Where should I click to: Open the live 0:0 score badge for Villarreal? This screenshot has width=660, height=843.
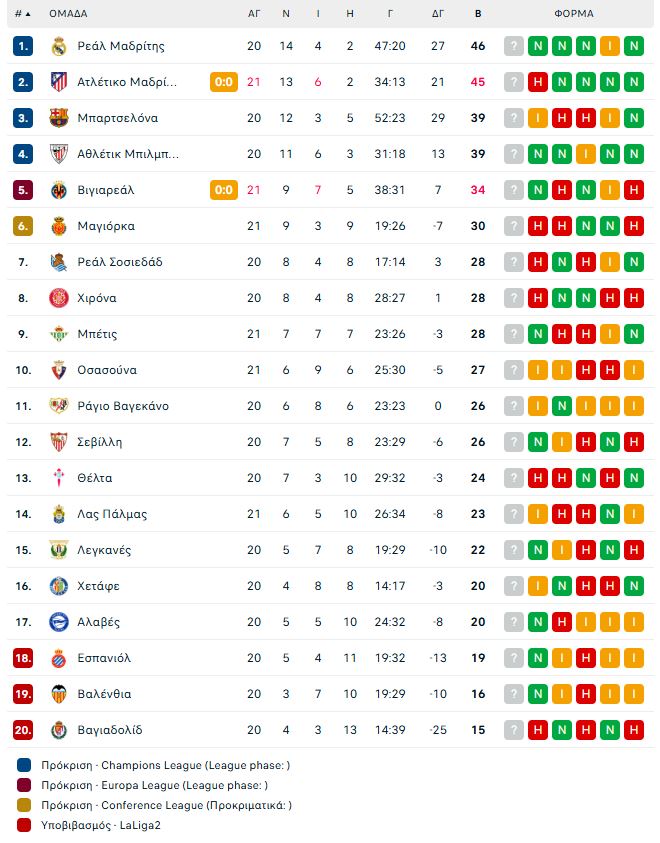tap(224, 190)
